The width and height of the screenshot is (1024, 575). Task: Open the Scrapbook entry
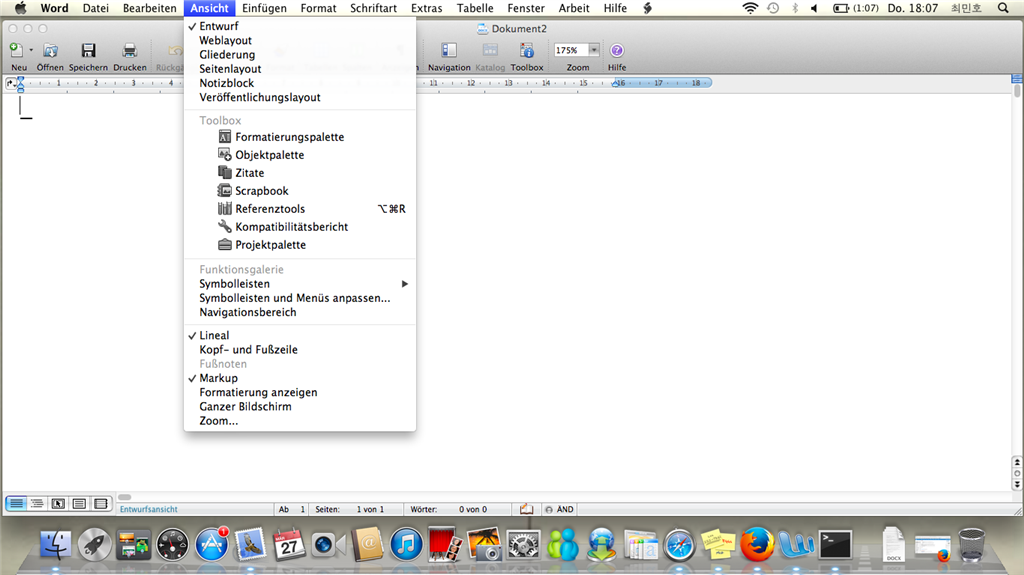[261, 191]
